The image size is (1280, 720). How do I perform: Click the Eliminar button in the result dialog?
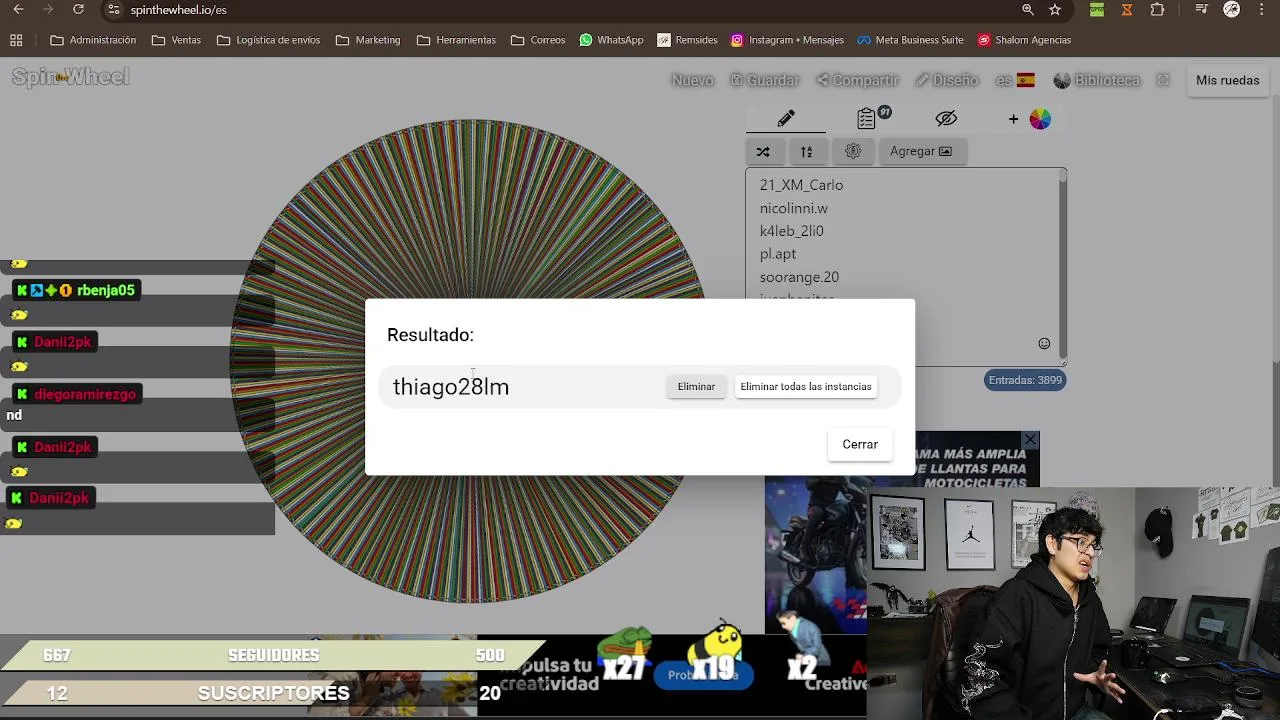696,387
